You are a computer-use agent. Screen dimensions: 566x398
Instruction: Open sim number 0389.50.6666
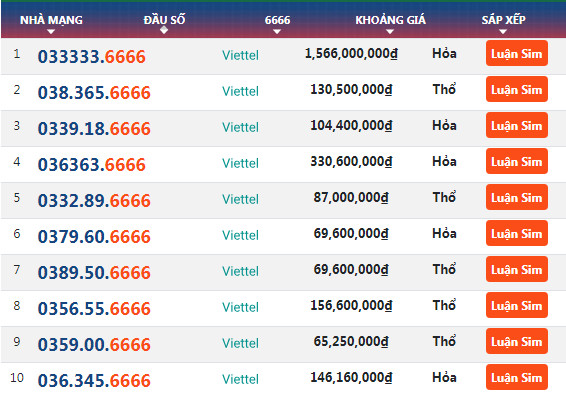(x=94, y=272)
